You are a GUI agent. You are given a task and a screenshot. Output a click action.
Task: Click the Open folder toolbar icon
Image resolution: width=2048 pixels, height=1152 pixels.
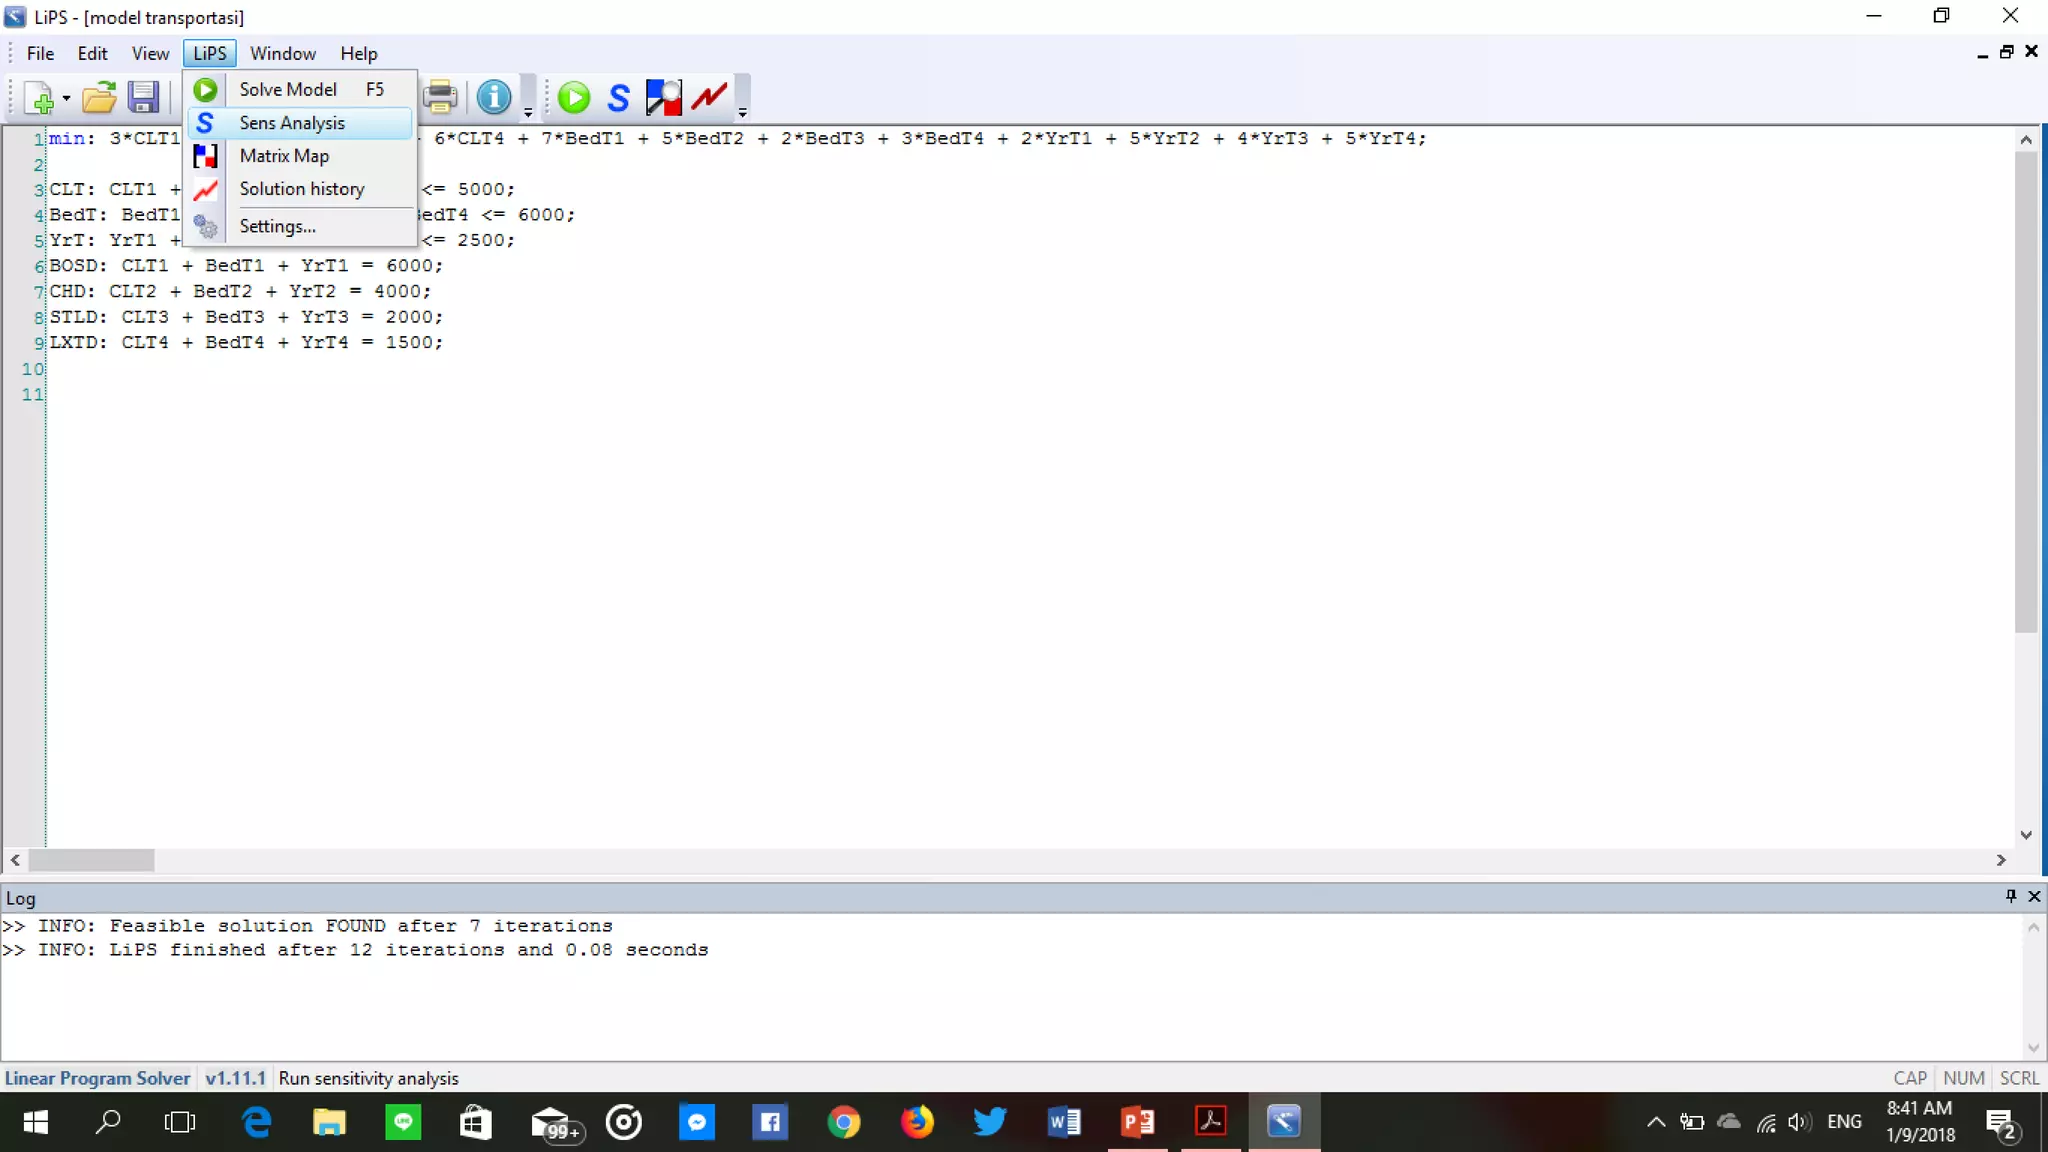tap(98, 98)
